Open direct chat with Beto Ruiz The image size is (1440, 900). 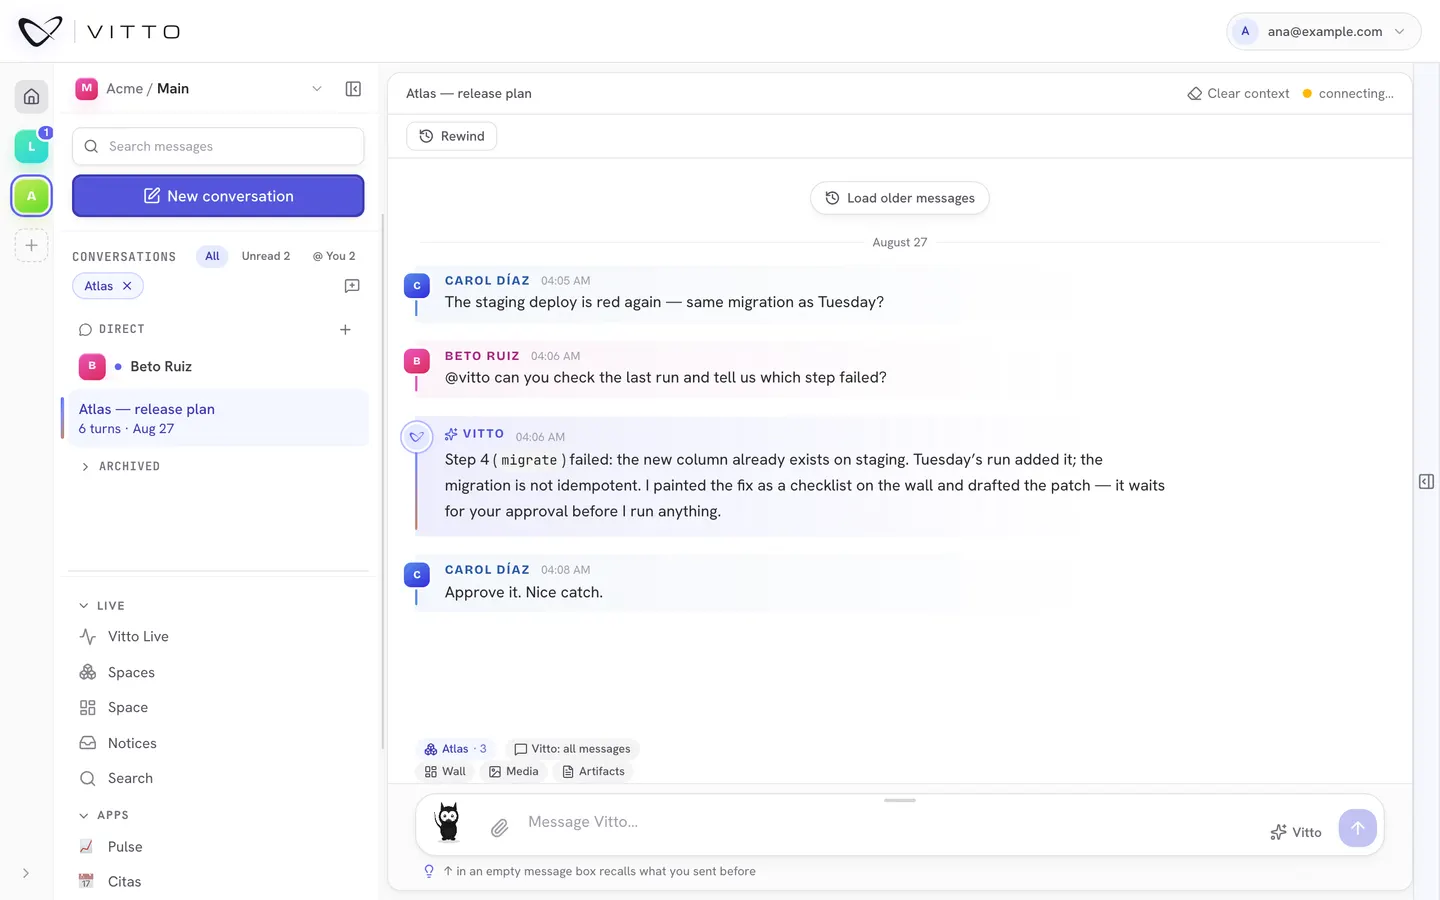pyautogui.click(x=218, y=366)
